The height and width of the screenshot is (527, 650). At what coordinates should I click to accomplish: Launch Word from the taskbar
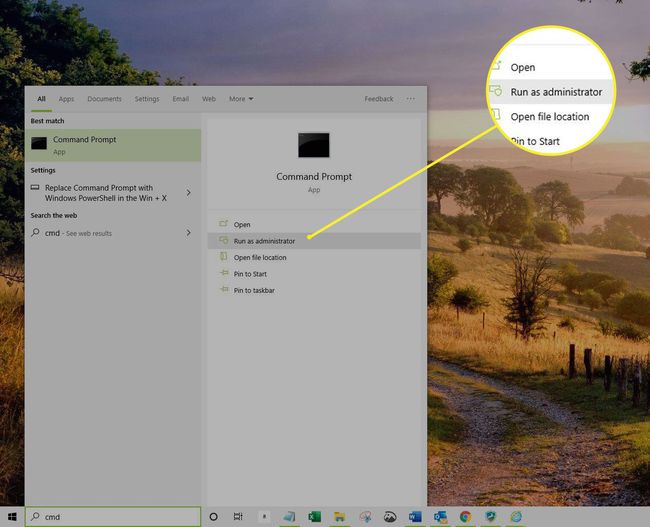tap(415, 517)
